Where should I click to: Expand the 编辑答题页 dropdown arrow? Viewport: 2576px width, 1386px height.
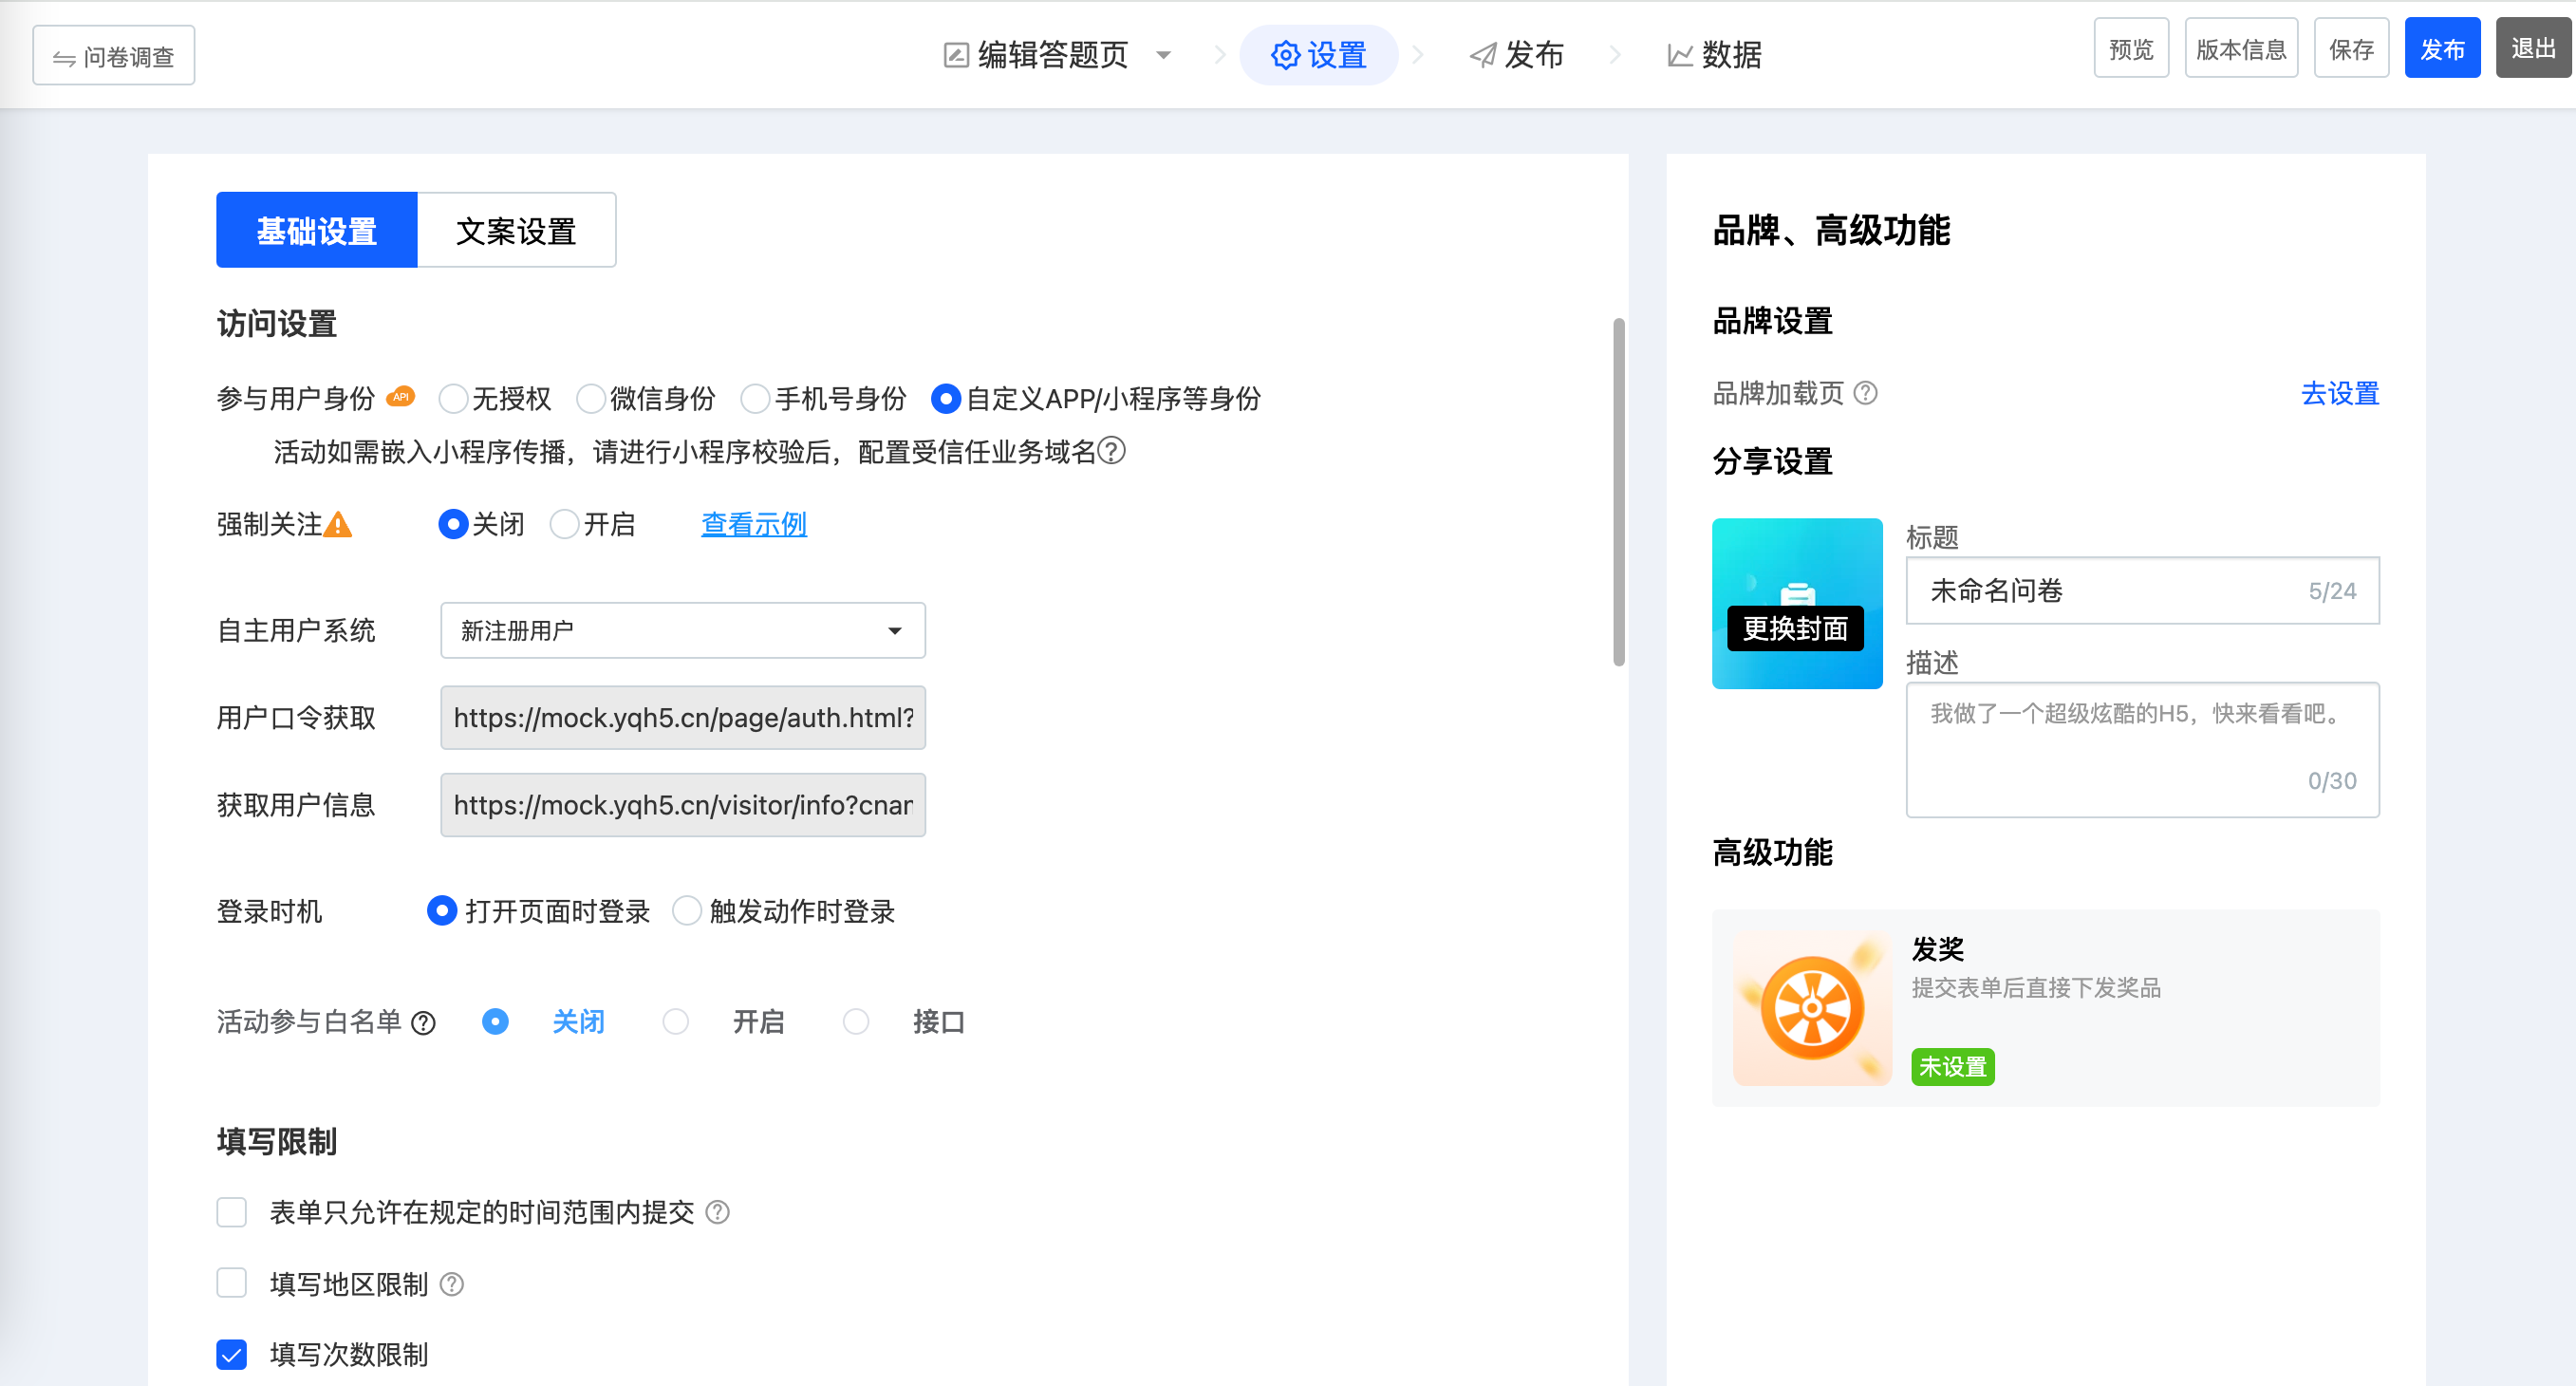[1163, 55]
